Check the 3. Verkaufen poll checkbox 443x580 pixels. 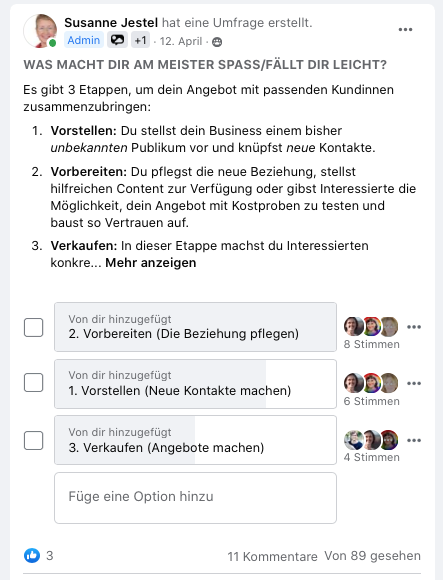34,440
